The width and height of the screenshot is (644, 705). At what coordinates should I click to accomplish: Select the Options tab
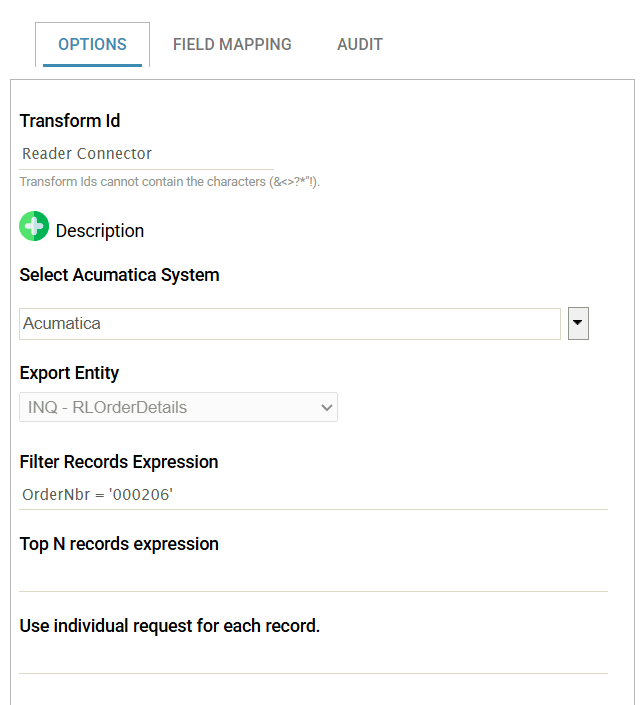coord(92,45)
